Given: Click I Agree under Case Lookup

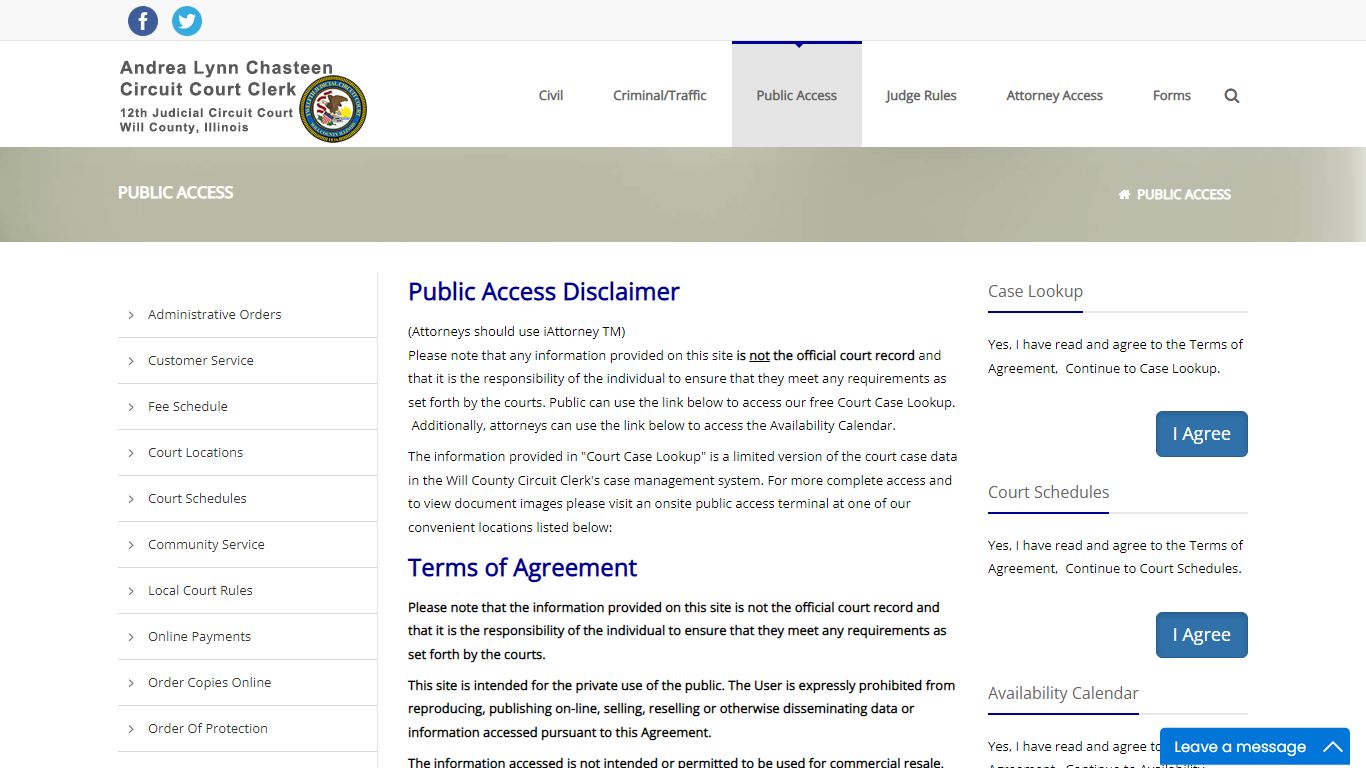Looking at the screenshot, I should click(1202, 434).
